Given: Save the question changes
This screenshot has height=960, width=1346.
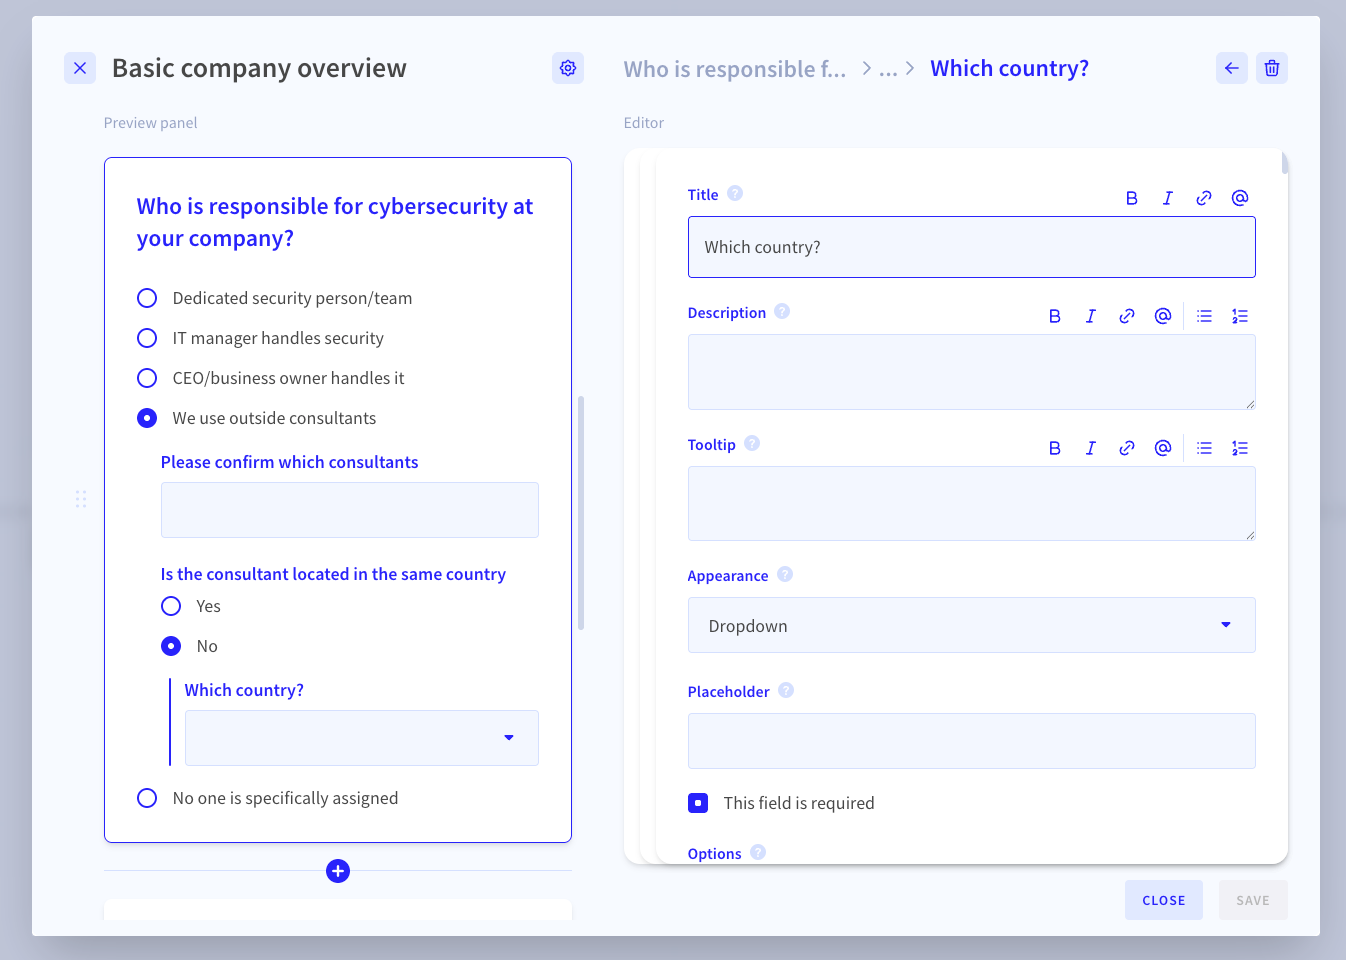Looking at the screenshot, I should point(1252,899).
